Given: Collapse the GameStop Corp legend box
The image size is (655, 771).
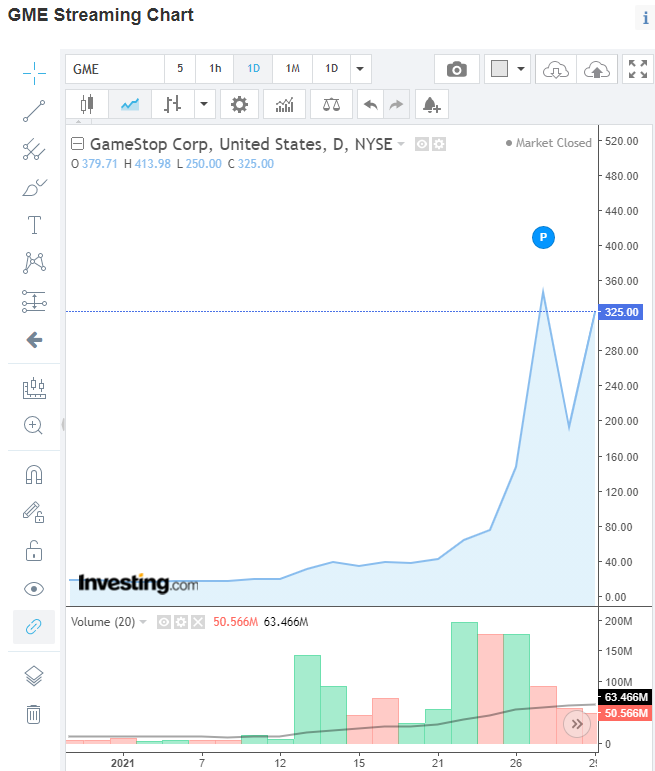Looking at the screenshot, I should click(x=77, y=144).
